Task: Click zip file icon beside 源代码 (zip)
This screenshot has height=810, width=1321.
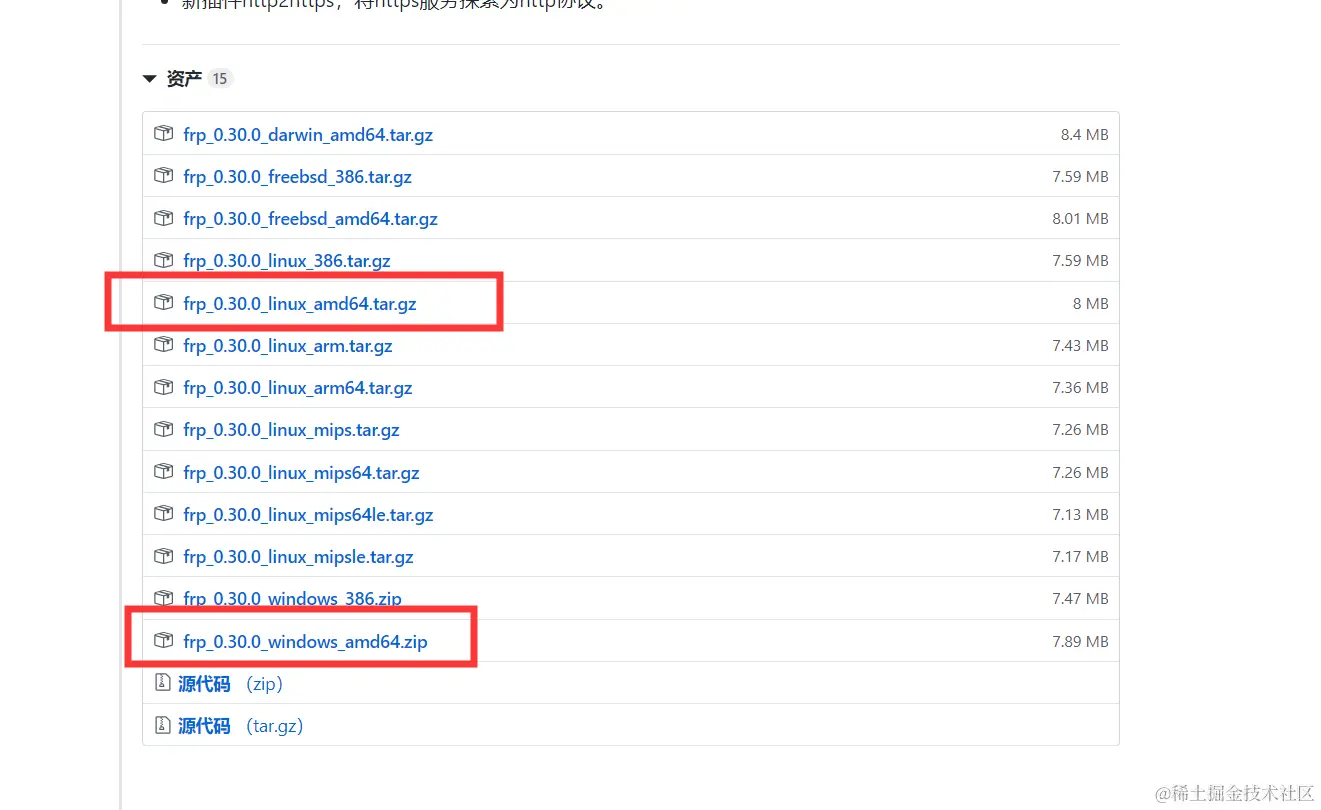Action: tap(162, 683)
